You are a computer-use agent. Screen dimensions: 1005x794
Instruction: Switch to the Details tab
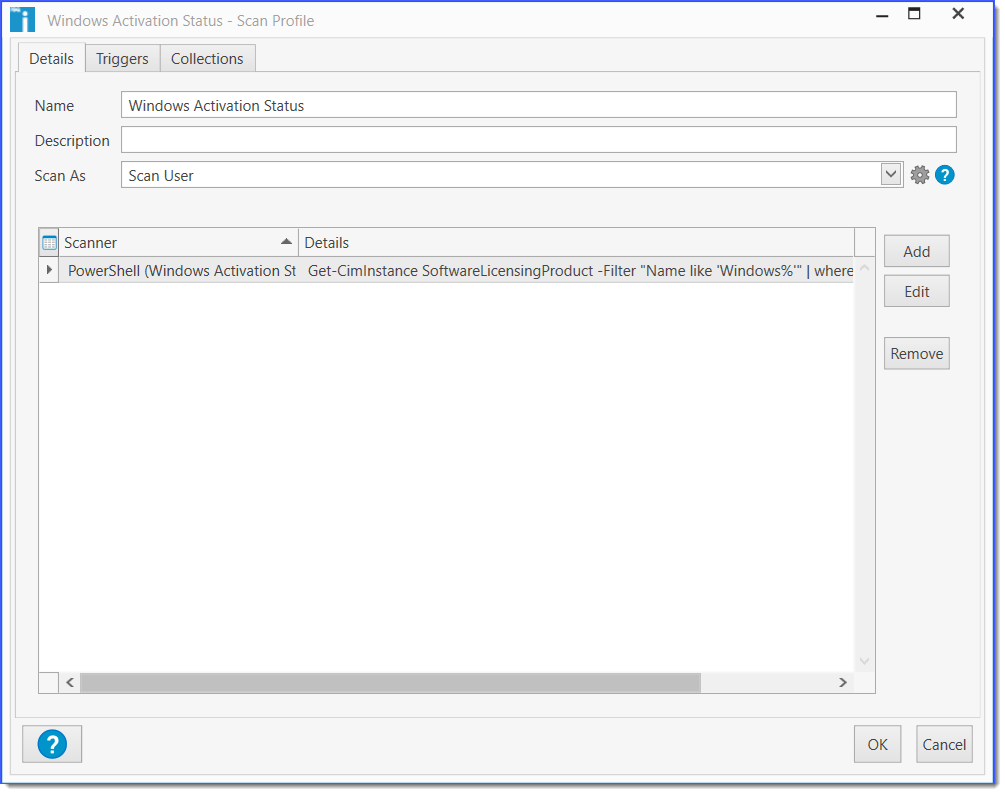(x=51, y=58)
